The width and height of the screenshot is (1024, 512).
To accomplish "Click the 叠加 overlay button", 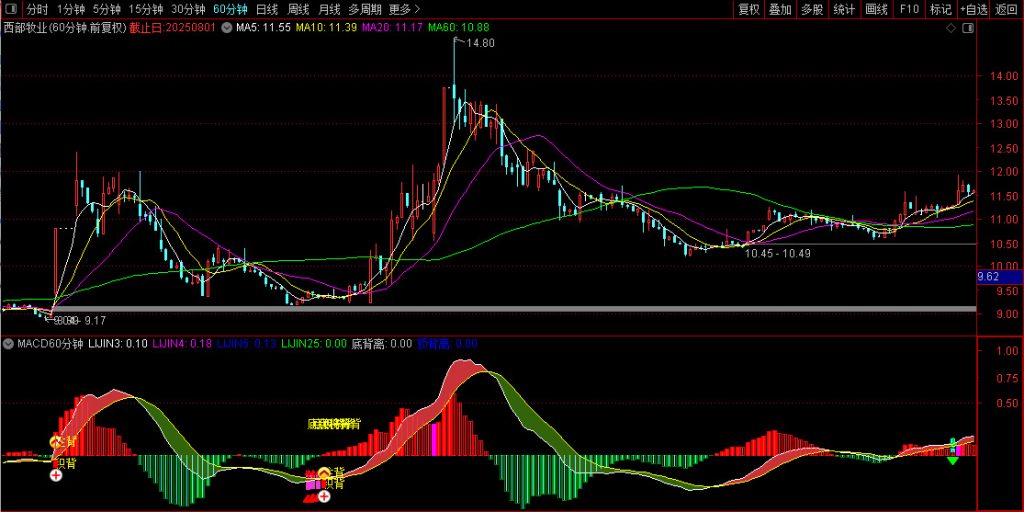I will [780, 9].
